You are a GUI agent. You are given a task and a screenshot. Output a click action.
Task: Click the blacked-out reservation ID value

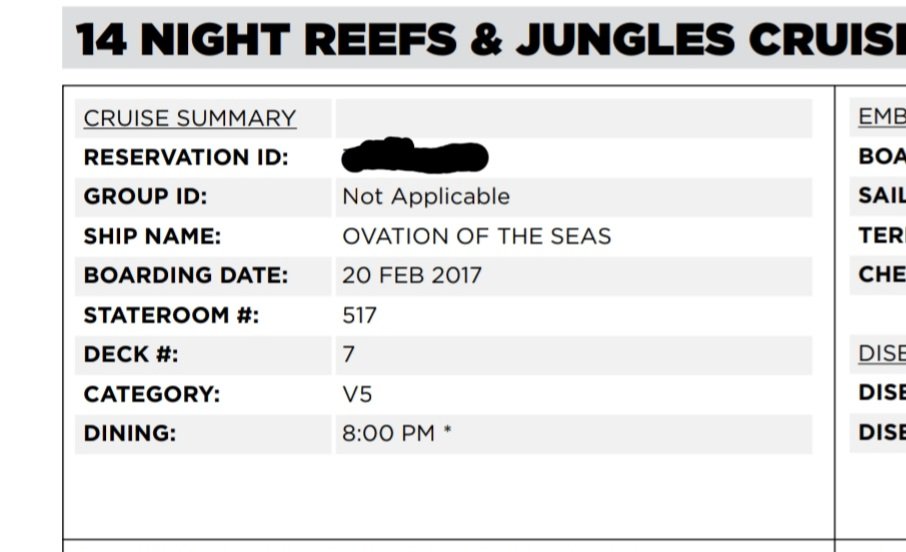pos(414,155)
